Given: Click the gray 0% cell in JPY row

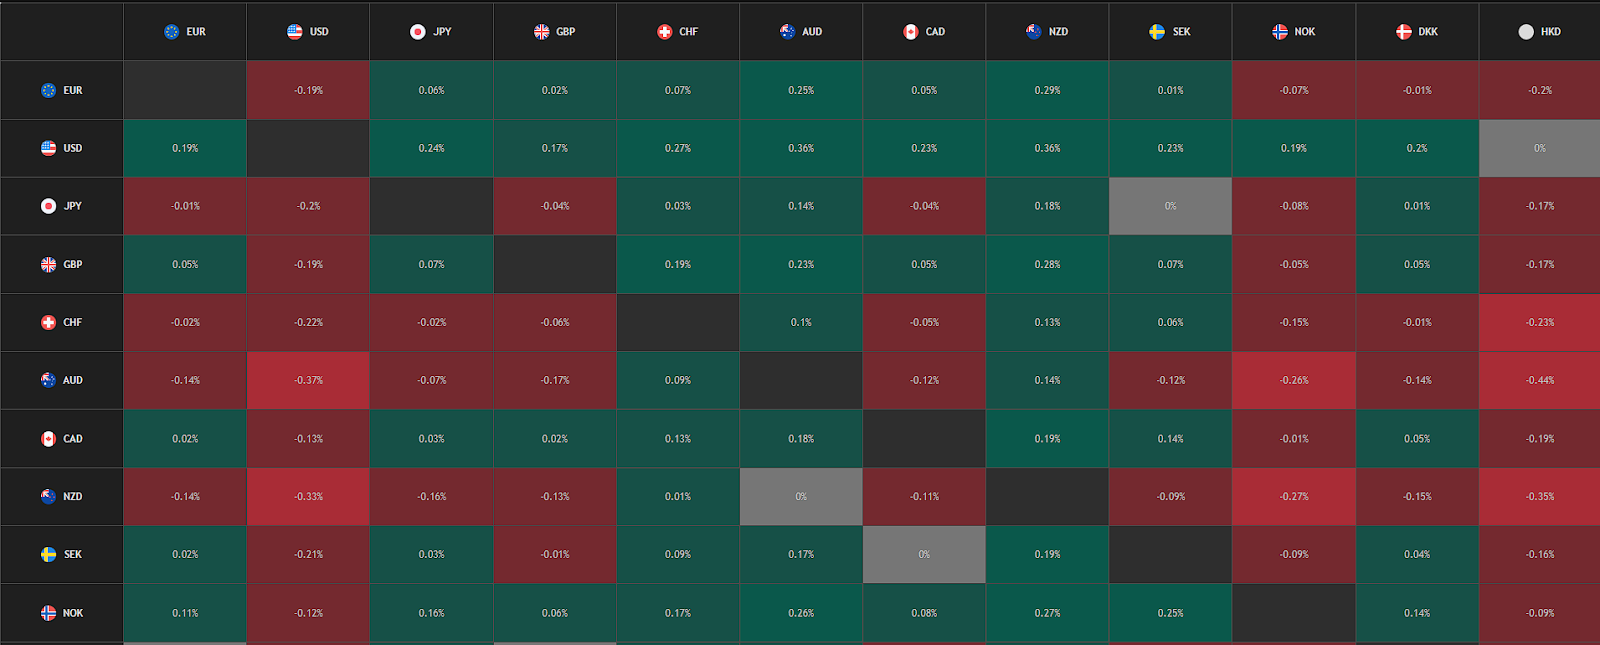Looking at the screenshot, I should [x=1170, y=206].
